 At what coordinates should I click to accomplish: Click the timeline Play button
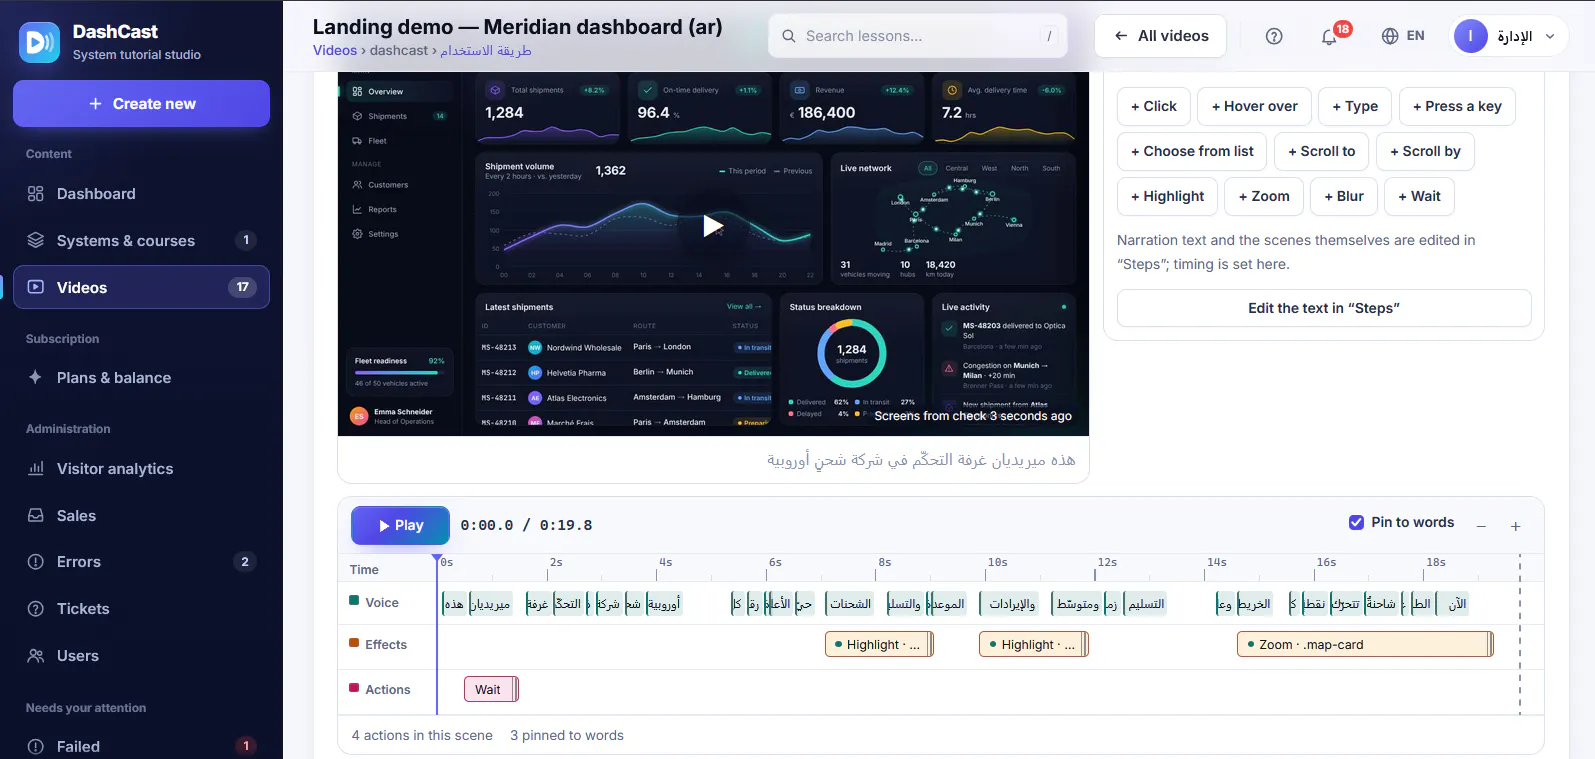click(x=400, y=525)
